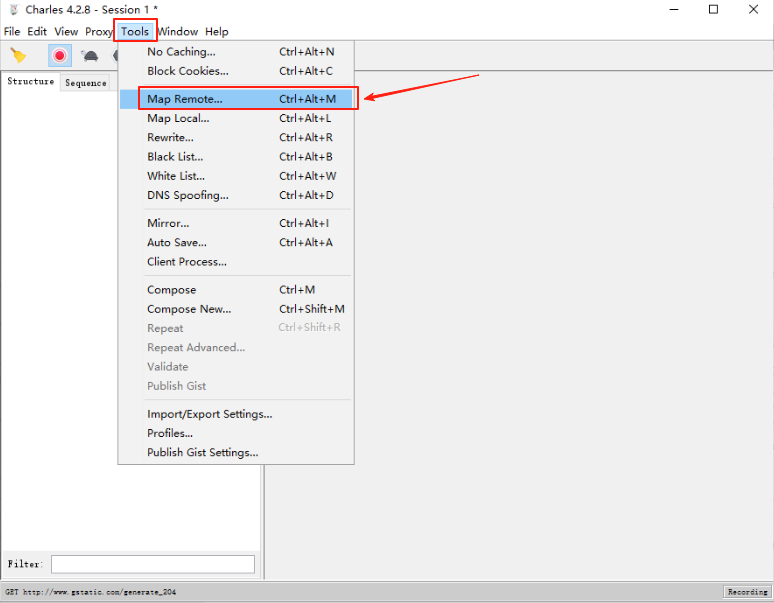Image resolution: width=774 pixels, height=603 pixels.
Task: Toggle the red recording button
Action: 60,55
